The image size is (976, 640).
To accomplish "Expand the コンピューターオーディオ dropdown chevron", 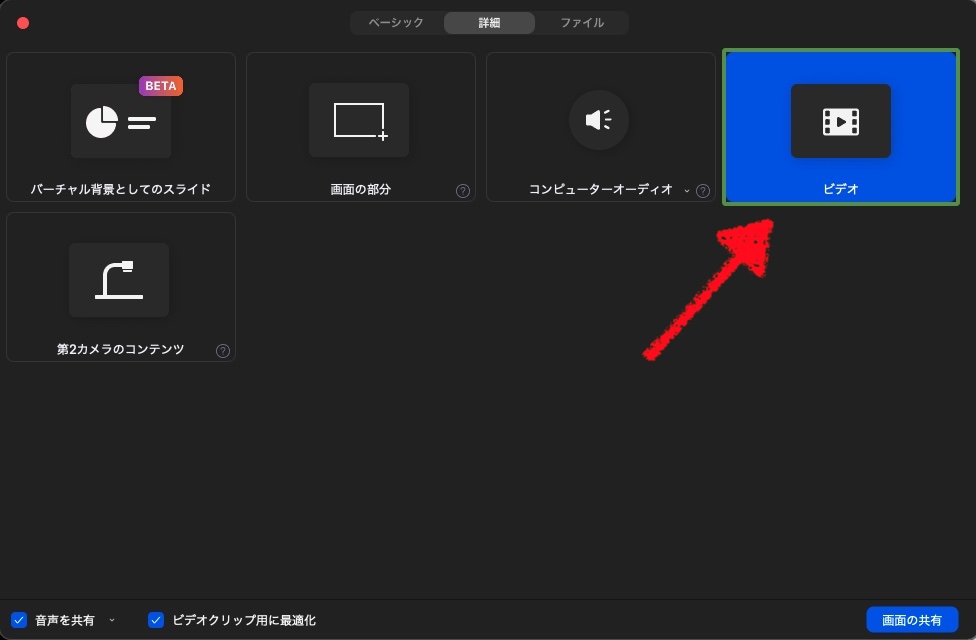I will click(x=685, y=190).
